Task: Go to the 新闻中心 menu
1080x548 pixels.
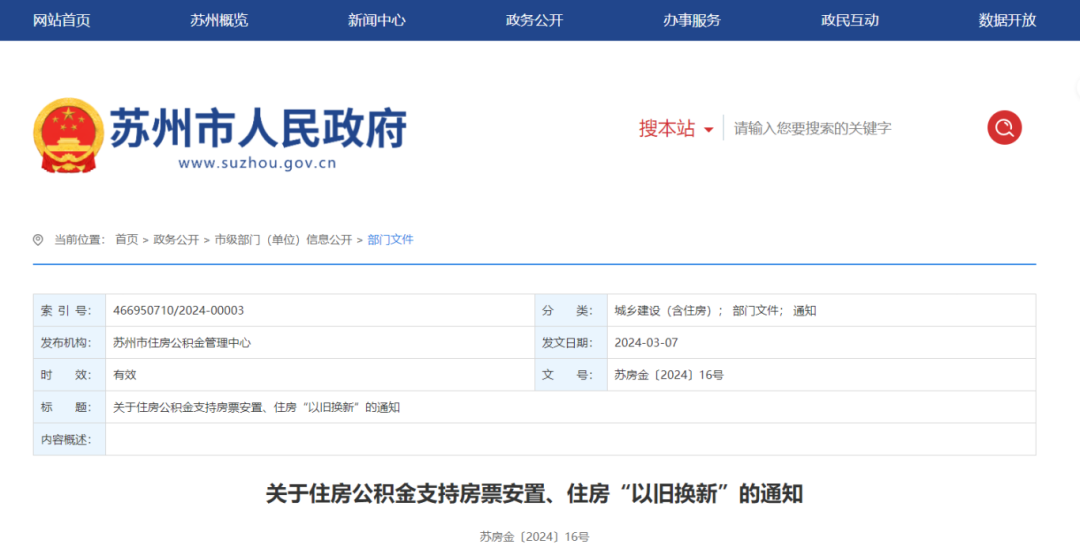Action: pyautogui.click(x=377, y=20)
